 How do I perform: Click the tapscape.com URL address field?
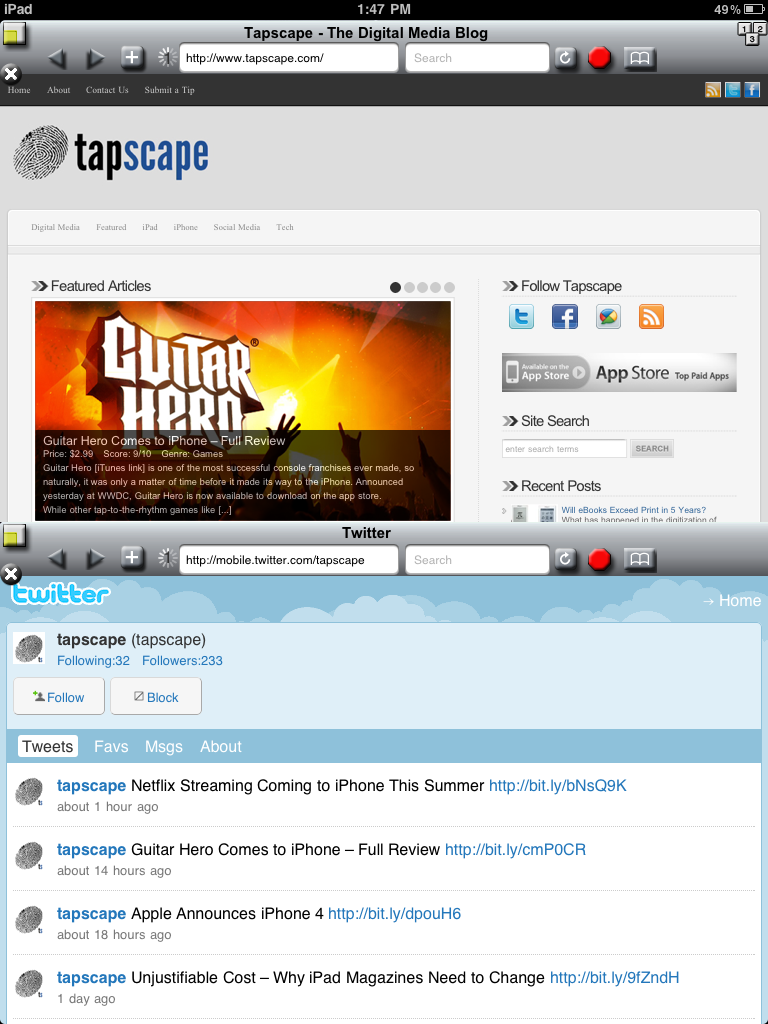click(288, 58)
